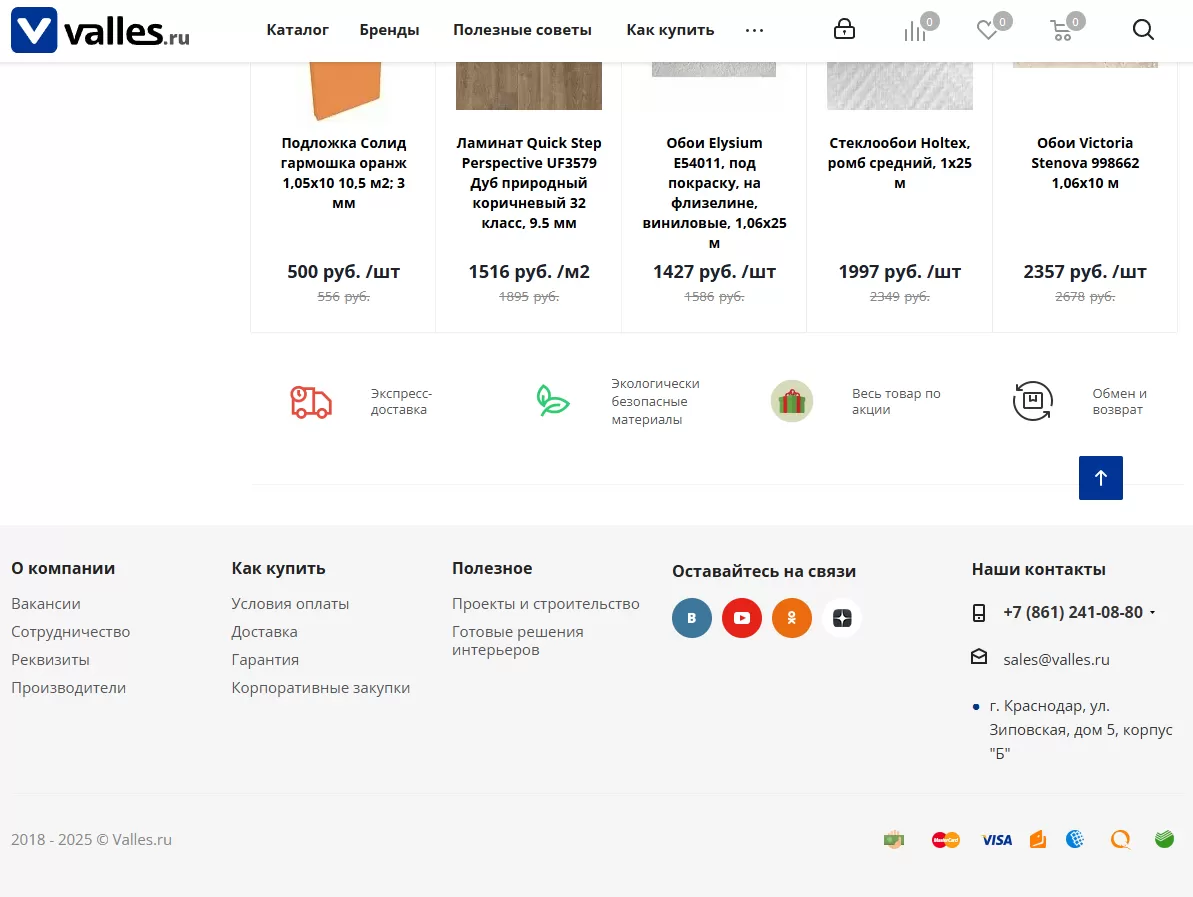Open the Как купить menu item
Image resolution: width=1193 pixels, height=897 pixels.
670,30
